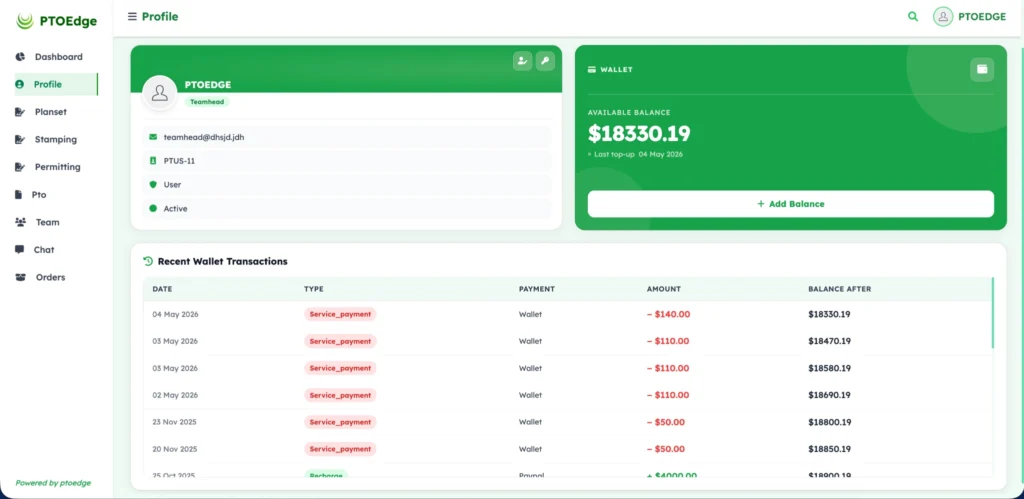This screenshot has width=1024, height=499.
Task: Click the wallet icon at card corner
Action: (982, 69)
